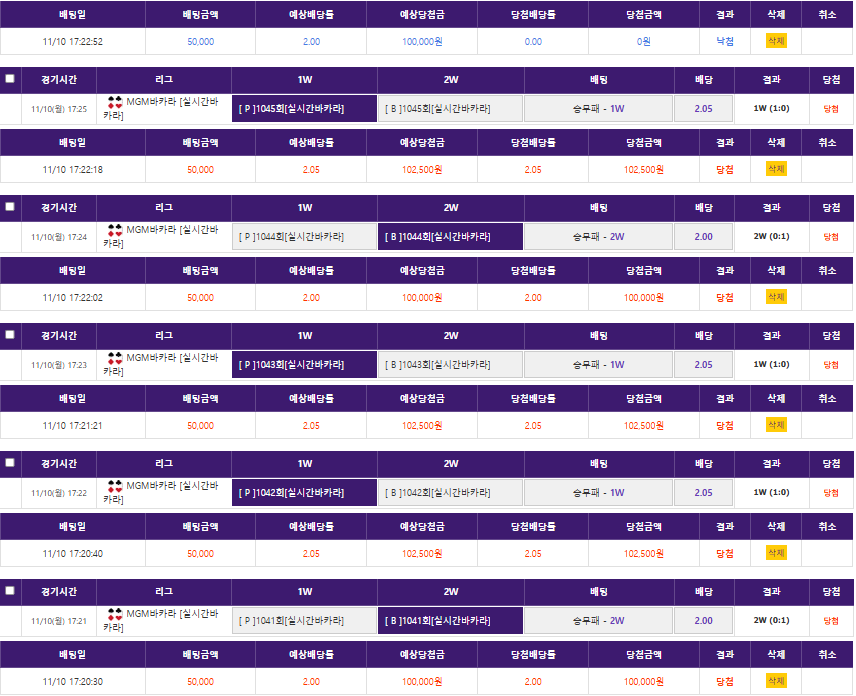Tick the checkbox above the round 1044 game
The image size is (856, 696).
click(10, 207)
